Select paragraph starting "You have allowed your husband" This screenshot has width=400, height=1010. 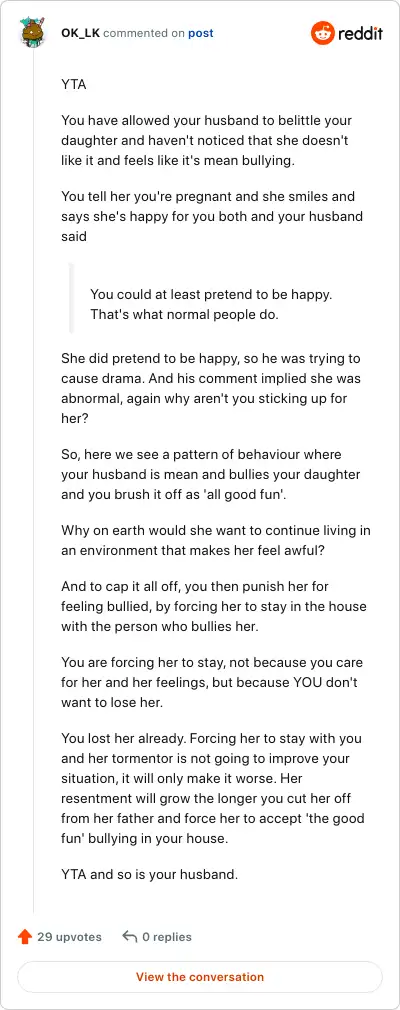(207, 140)
